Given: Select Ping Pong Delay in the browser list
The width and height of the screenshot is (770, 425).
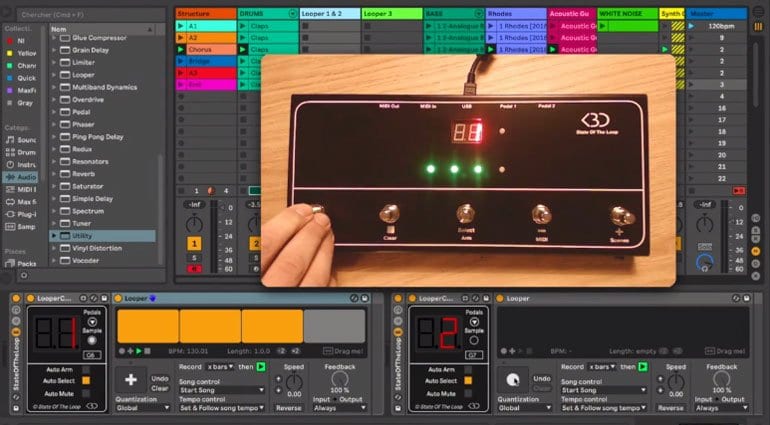Looking at the screenshot, I should pos(98,137).
